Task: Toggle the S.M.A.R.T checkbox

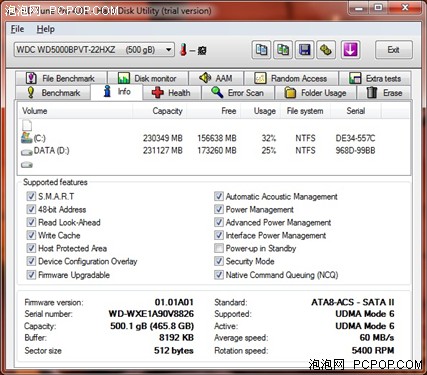Action: point(31,196)
